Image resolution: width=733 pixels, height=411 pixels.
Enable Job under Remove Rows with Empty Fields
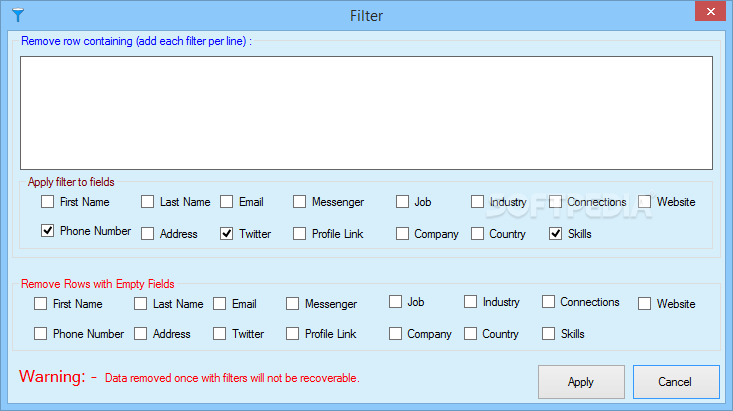(395, 302)
